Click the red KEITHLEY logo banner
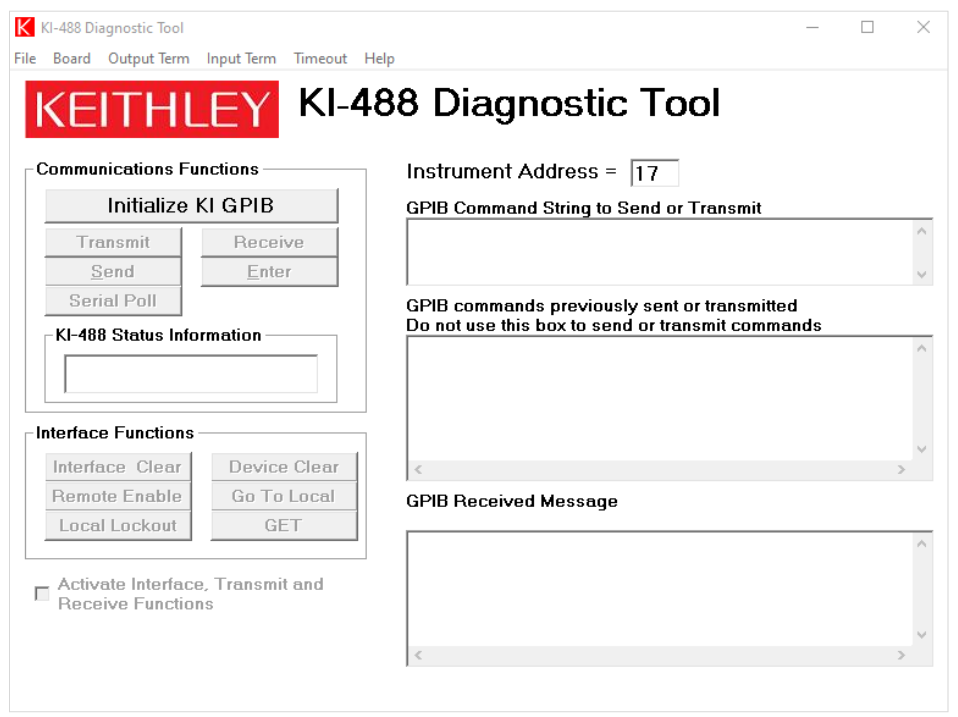 (152, 110)
